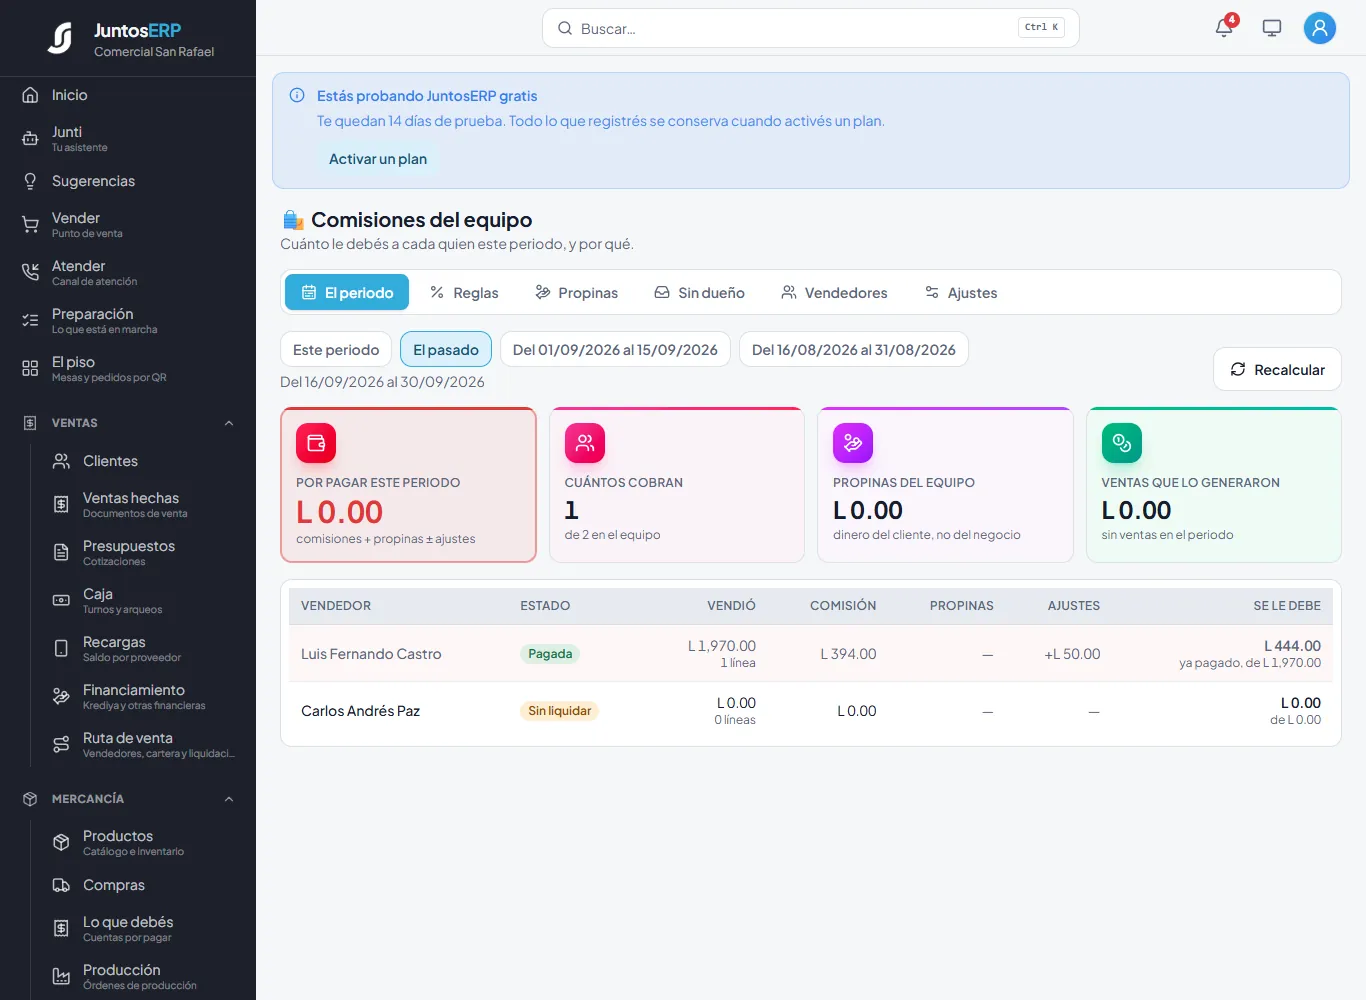Open the notifications bell

click(x=1224, y=28)
